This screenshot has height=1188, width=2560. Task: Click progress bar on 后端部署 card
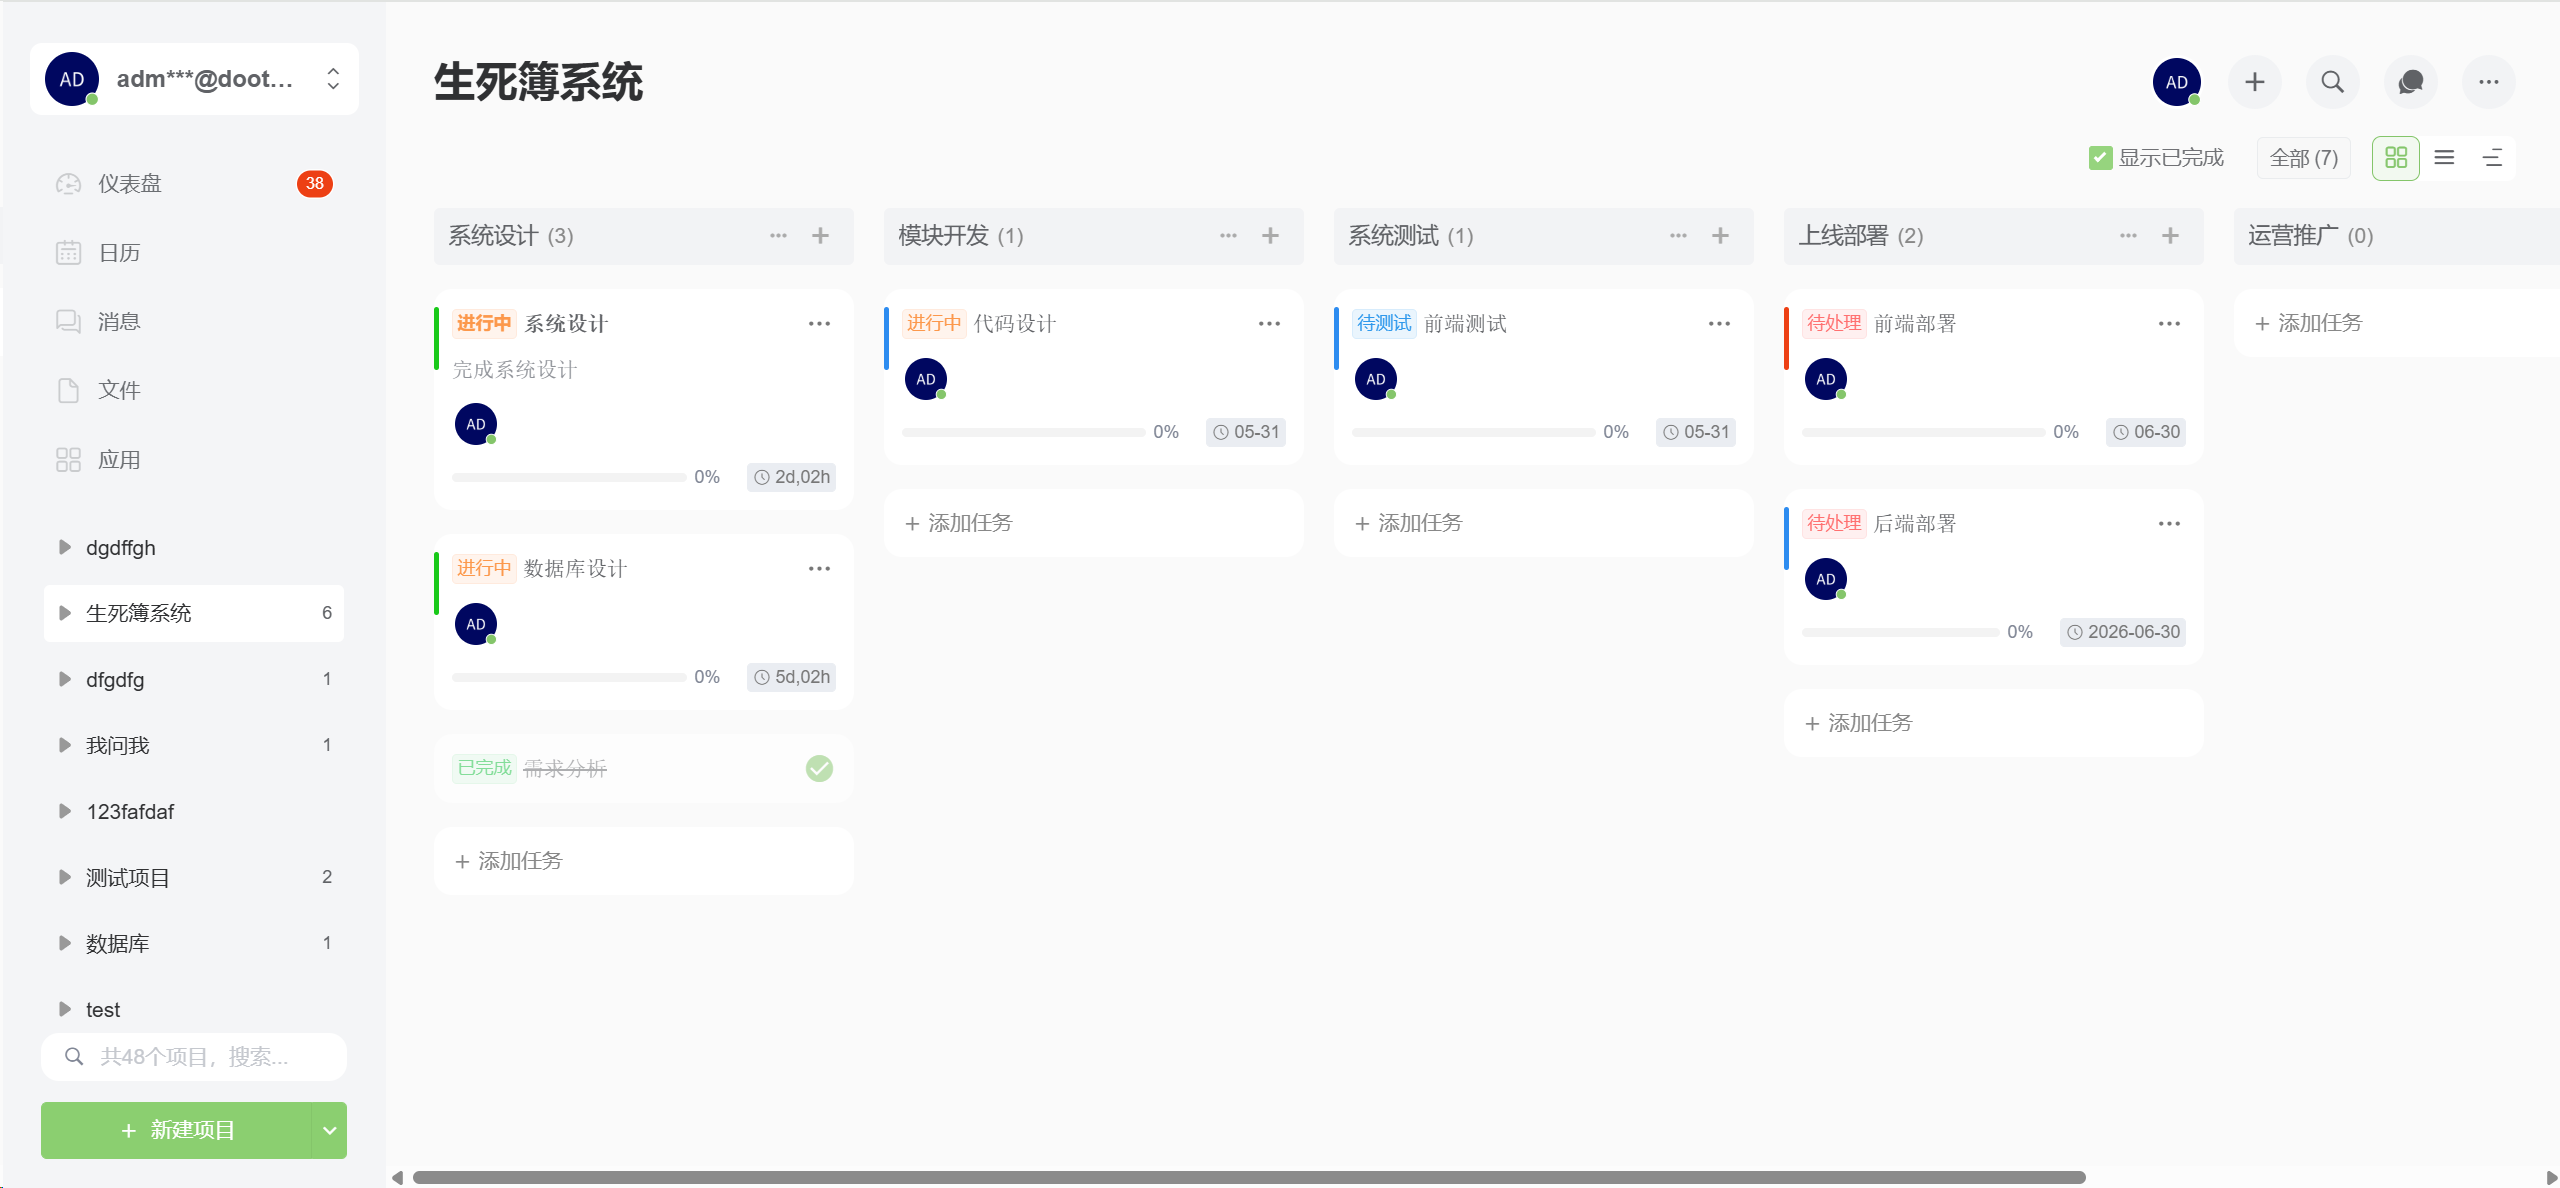[x=1899, y=632]
